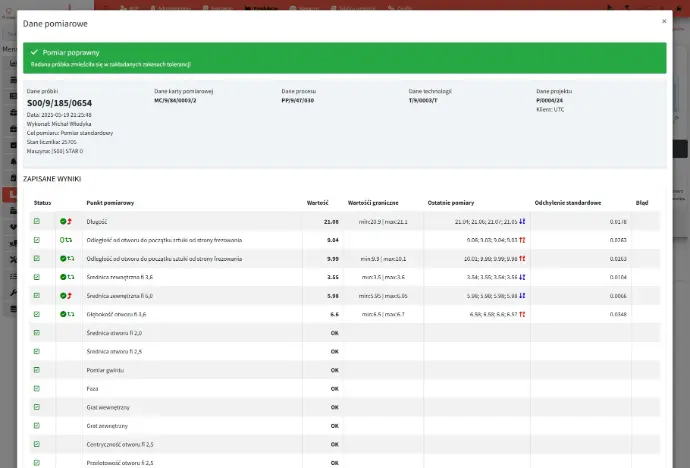
Task: Open measurement card MC/9/84/0003/2
Action: (x=175, y=100)
